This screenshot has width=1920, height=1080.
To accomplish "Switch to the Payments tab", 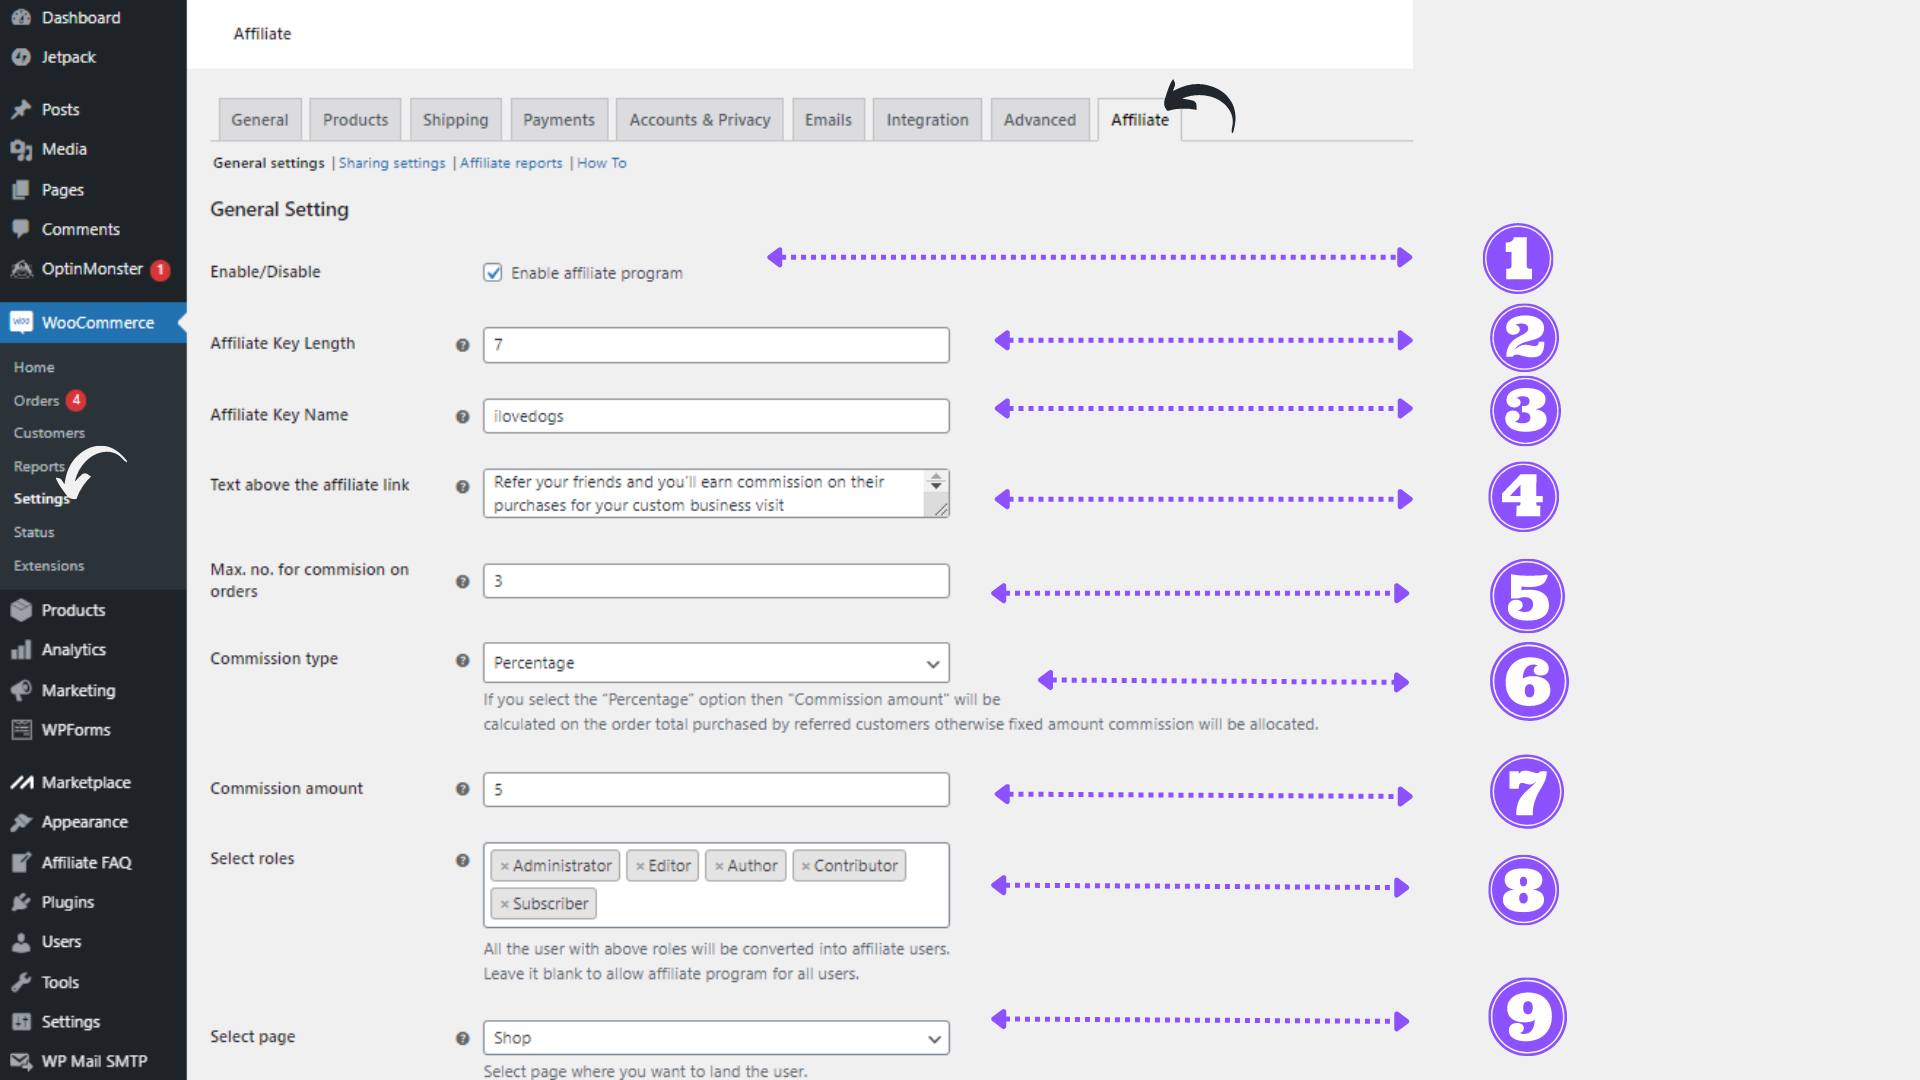I will tap(559, 119).
